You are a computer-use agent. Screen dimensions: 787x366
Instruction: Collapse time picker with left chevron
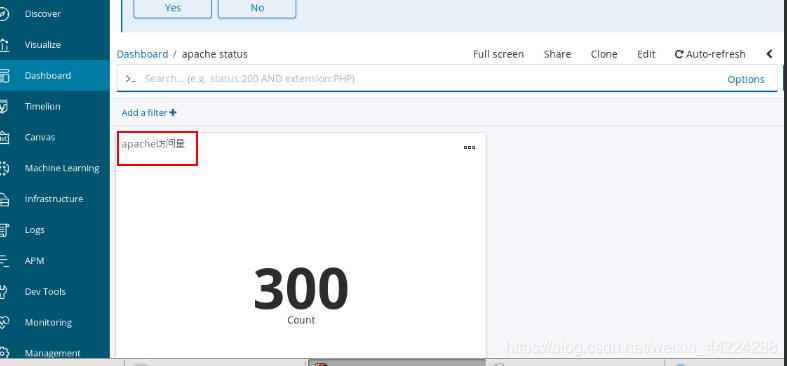point(769,54)
